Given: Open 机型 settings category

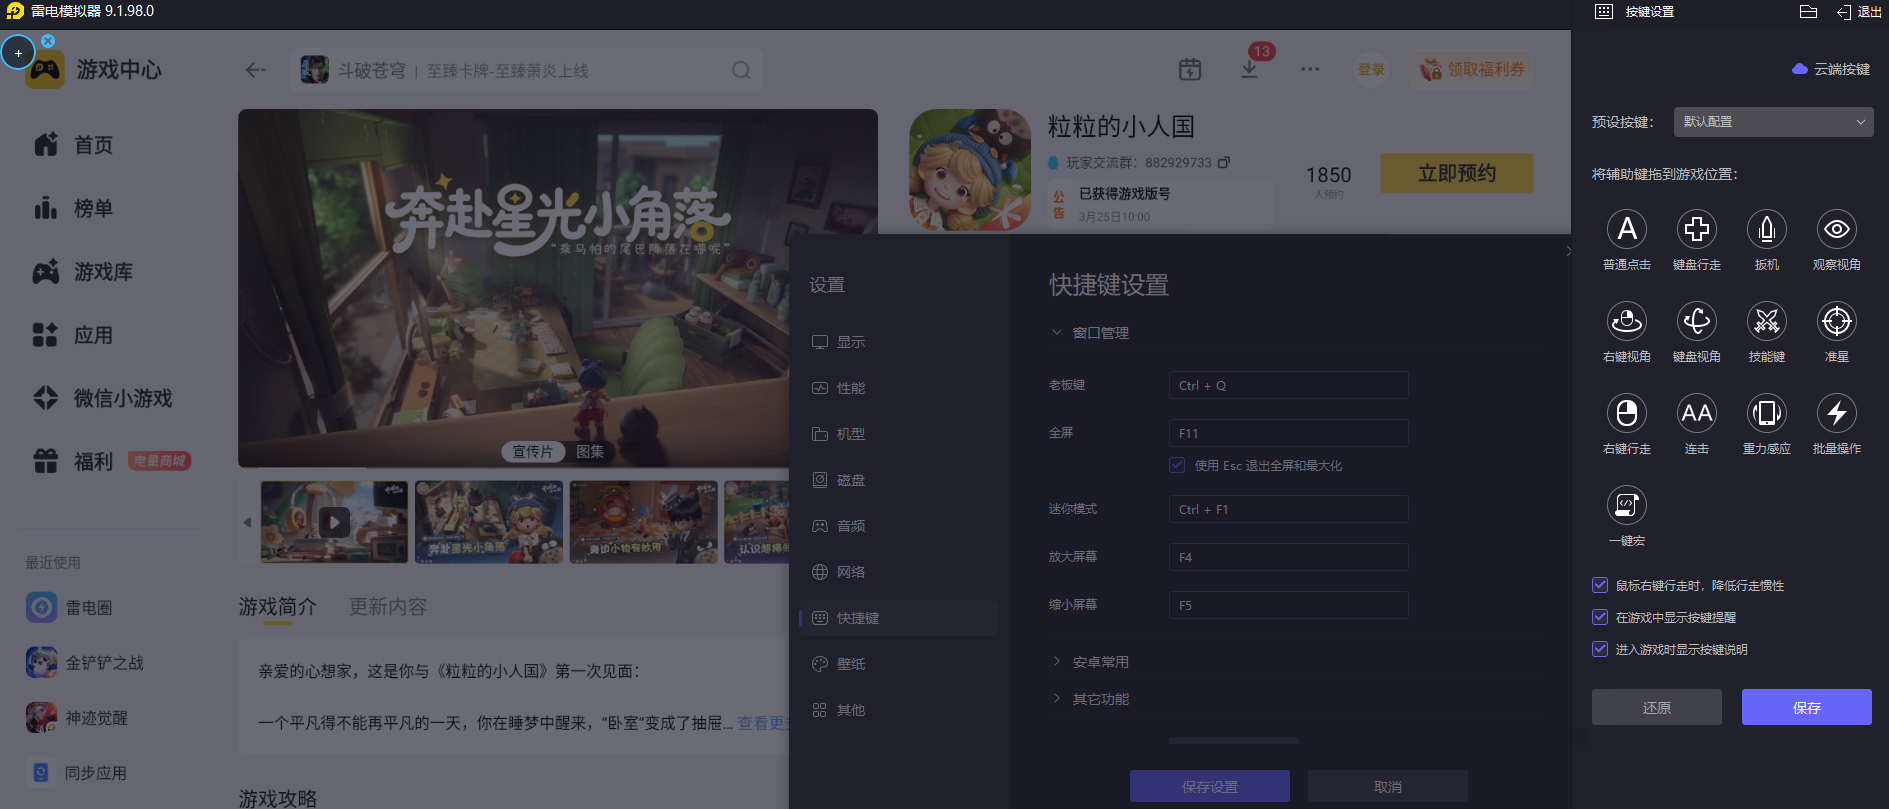Looking at the screenshot, I should coord(899,434).
